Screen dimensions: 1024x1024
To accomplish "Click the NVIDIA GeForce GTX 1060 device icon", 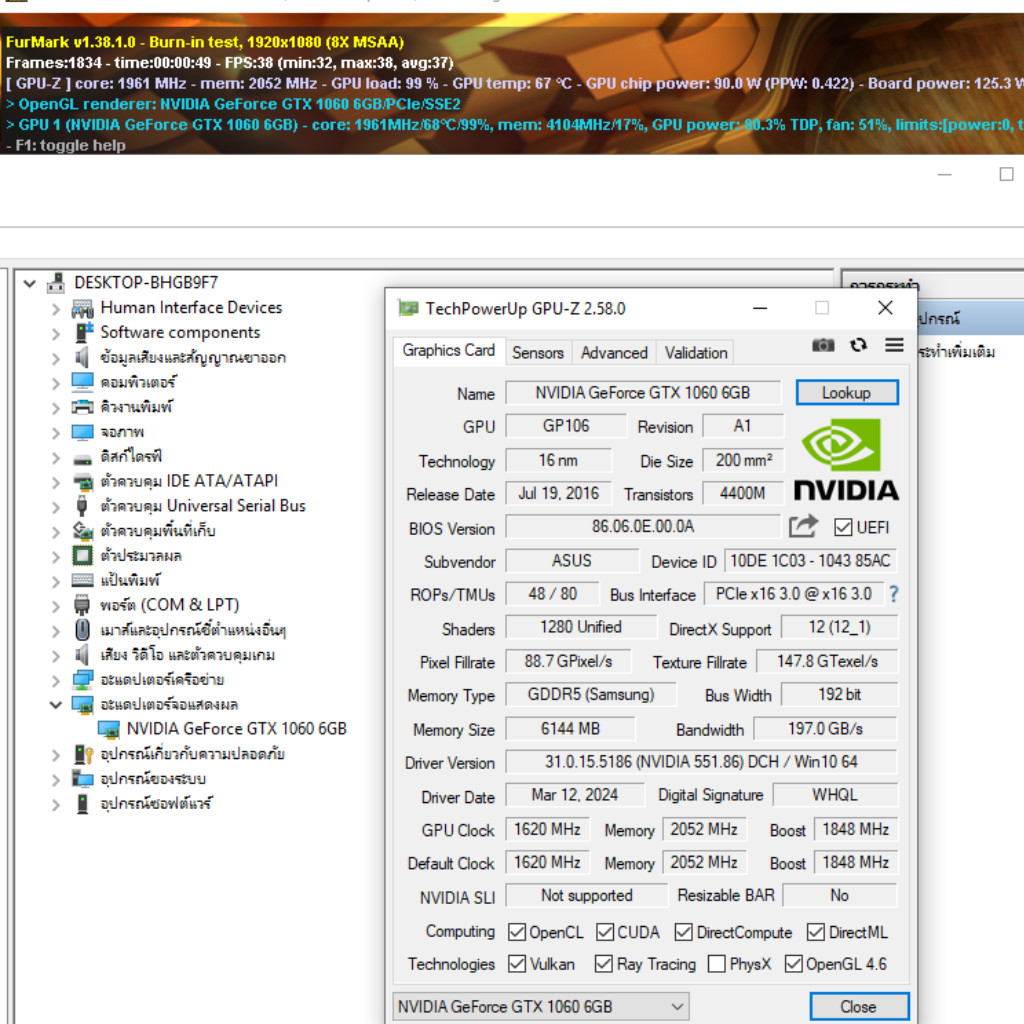I will point(108,729).
